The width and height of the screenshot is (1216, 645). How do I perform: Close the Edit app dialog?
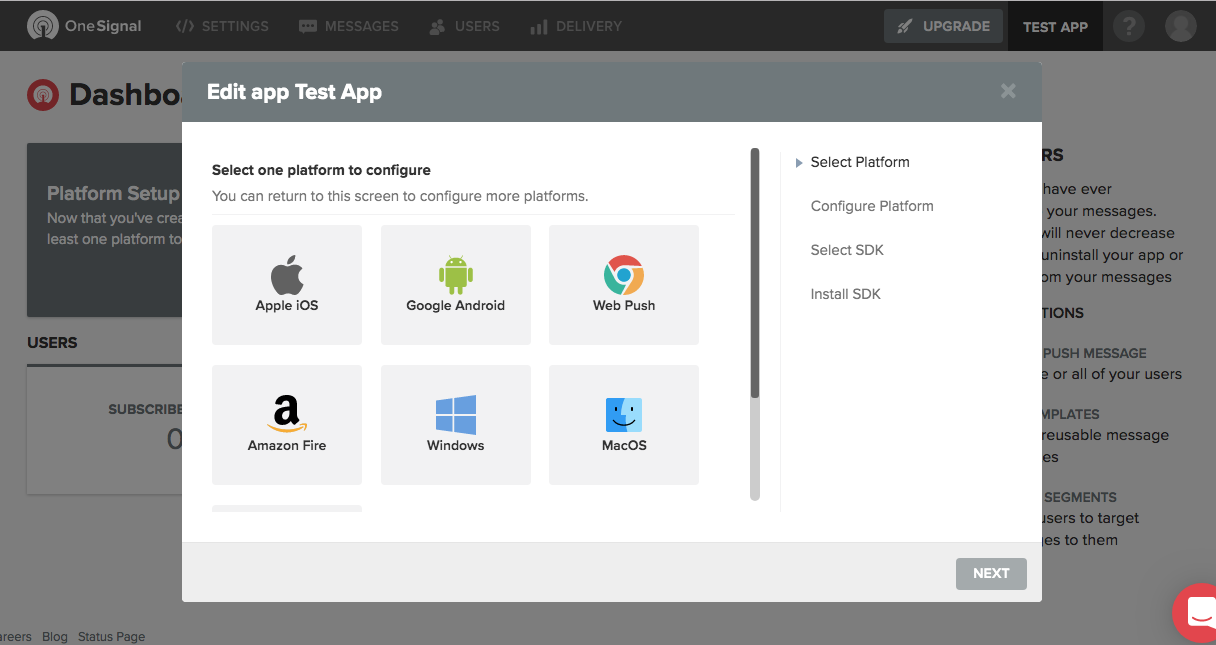(x=1008, y=92)
